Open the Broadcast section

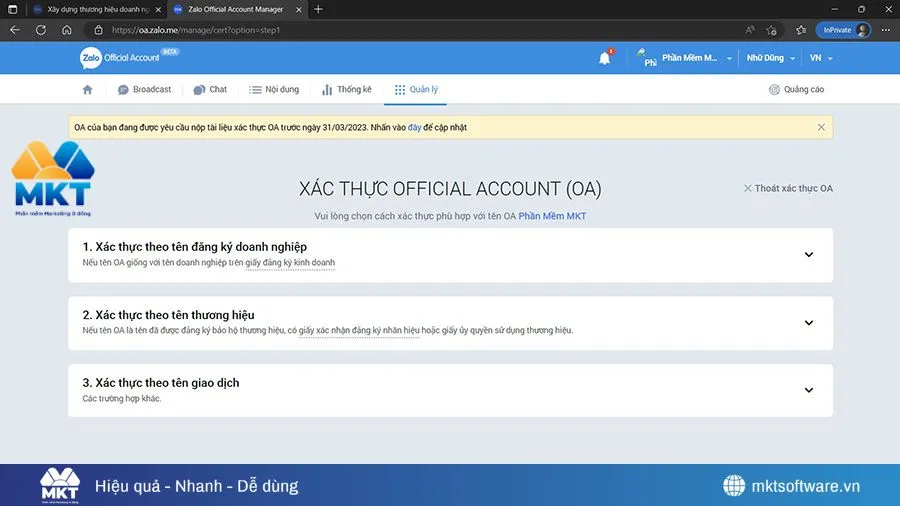click(144, 90)
